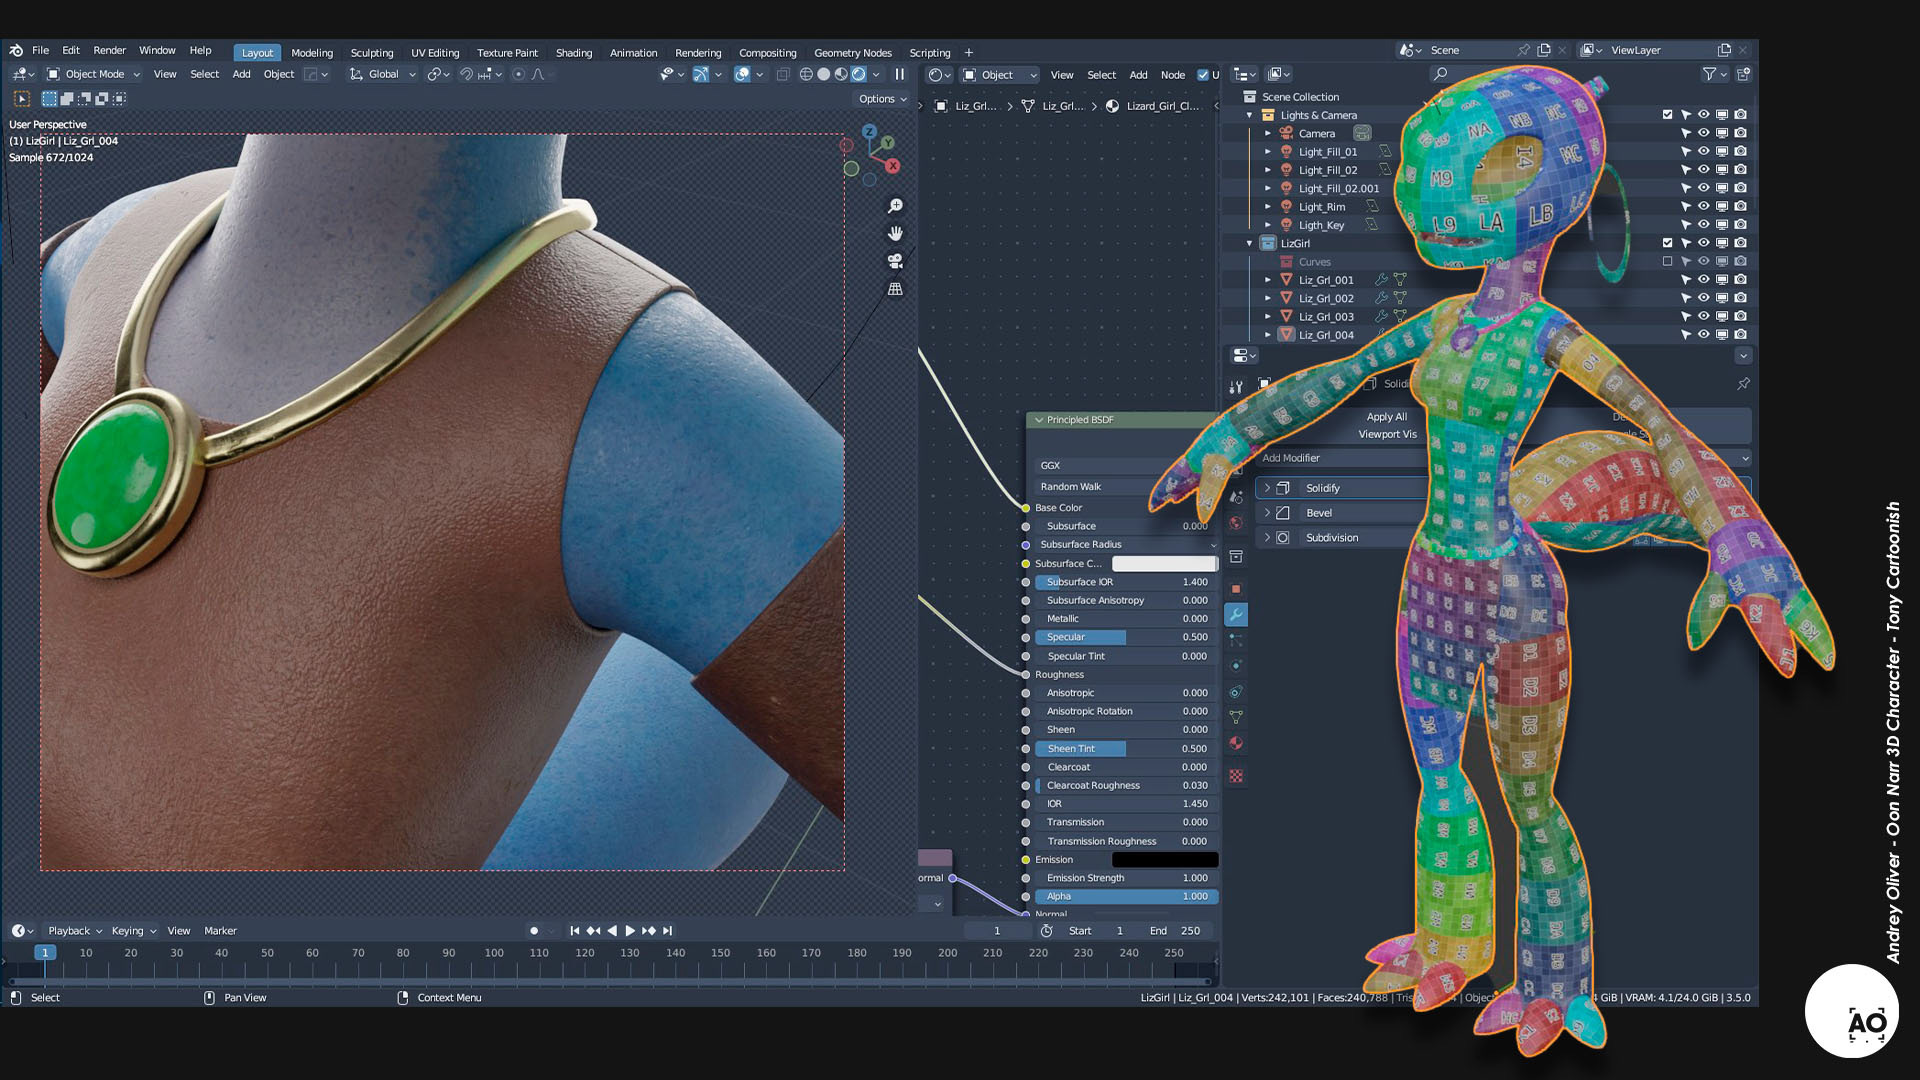
Task: Enable the Curves collection checkbox
Action: click(x=1667, y=262)
